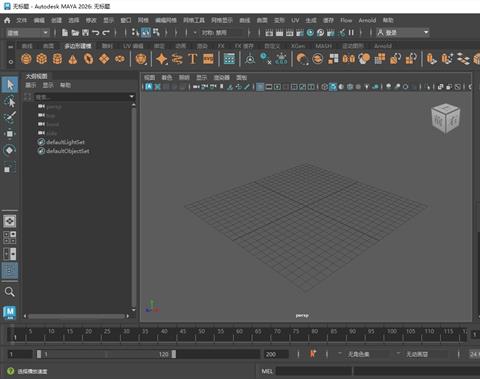Click the Undo arrow icon
Image resolution: width=480 pixels, height=379 pixels.
click(x=96, y=33)
